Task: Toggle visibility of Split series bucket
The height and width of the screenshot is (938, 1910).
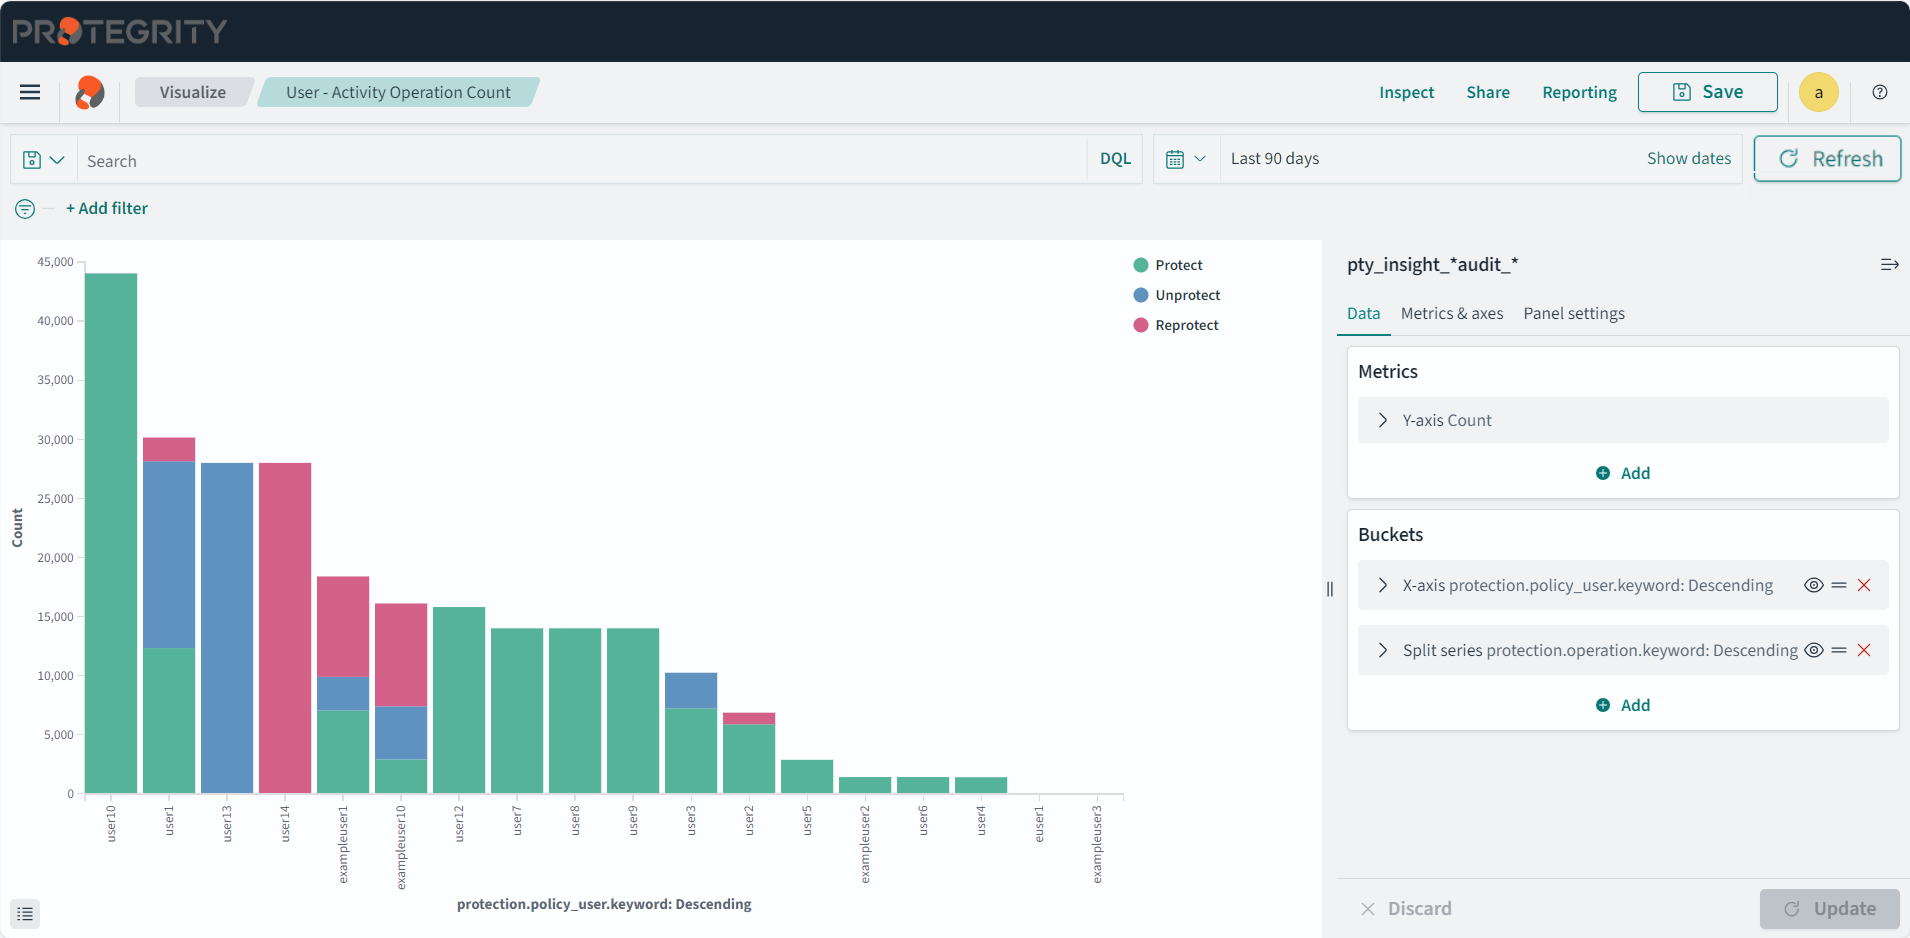Action: [1813, 651]
